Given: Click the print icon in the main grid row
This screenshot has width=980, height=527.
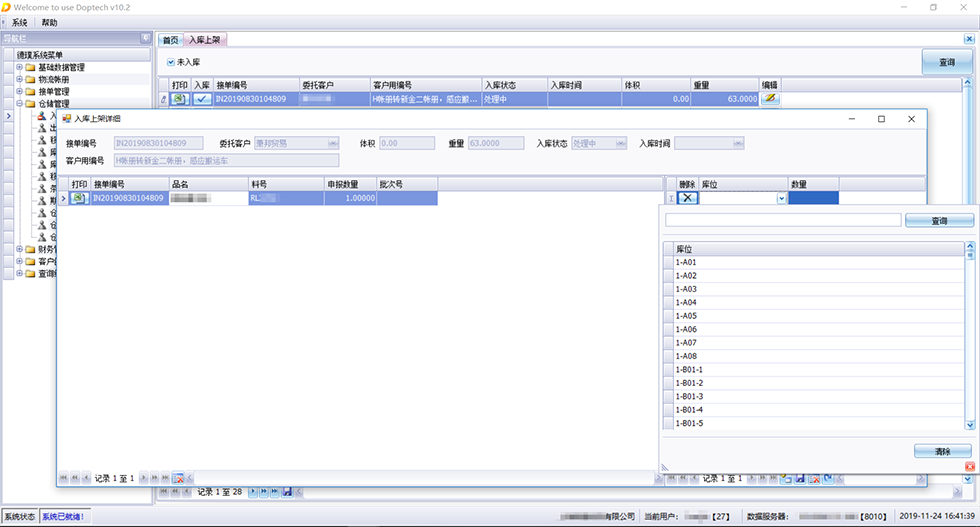Looking at the screenshot, I should 179,99.
